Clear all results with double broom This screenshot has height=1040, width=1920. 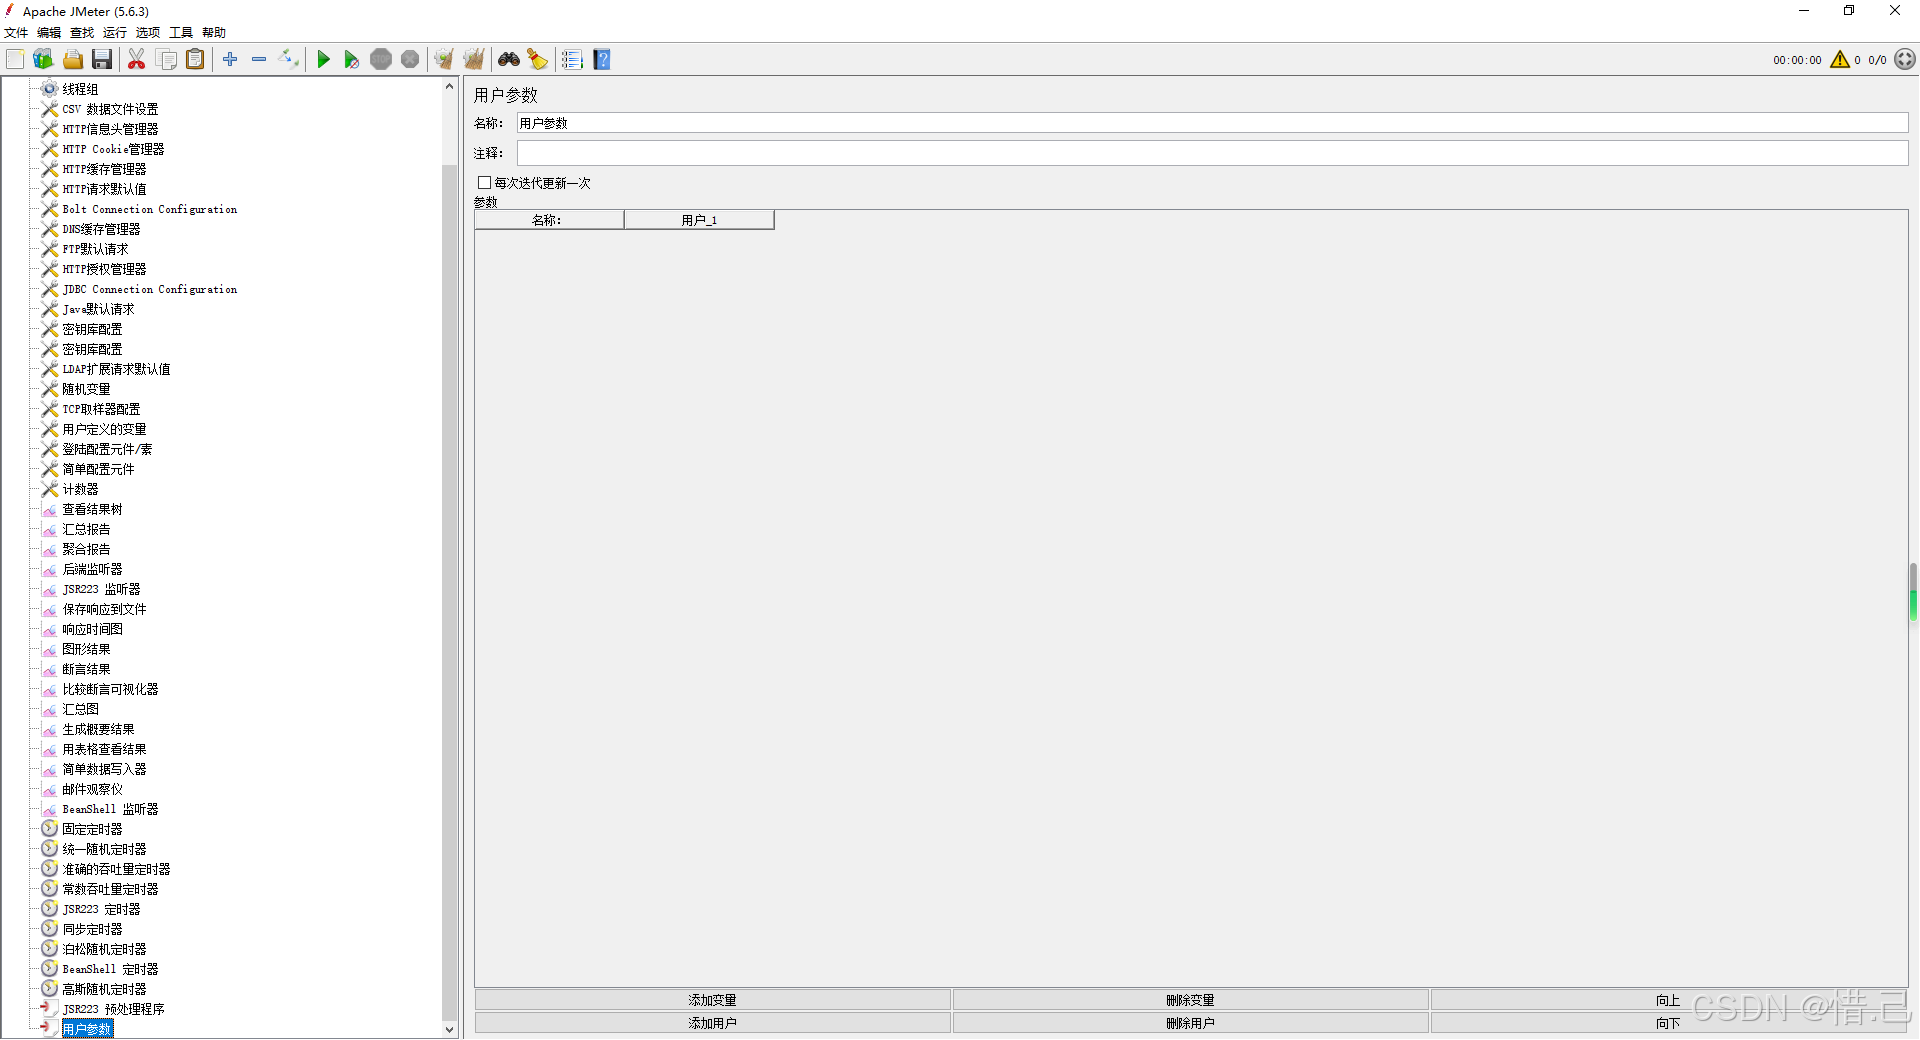(x=474, y=60)
